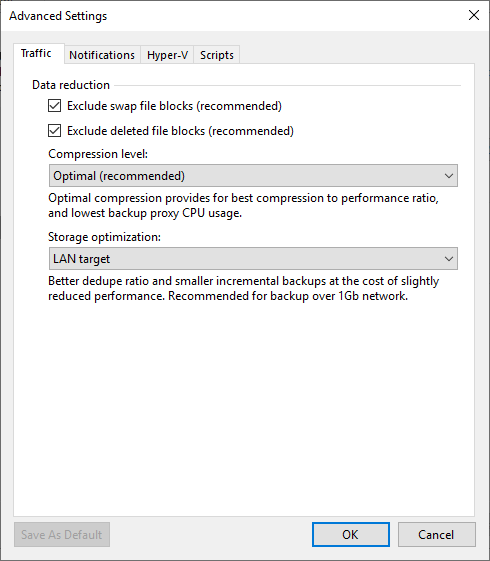Open the Compression level combo box showing Optimal
490x561 pixels.
tap(253, 176)
